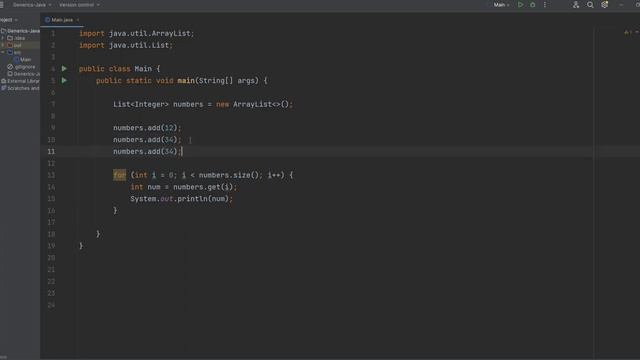
Task: Click the 'main' method name
Action: [x=186, y=80]
